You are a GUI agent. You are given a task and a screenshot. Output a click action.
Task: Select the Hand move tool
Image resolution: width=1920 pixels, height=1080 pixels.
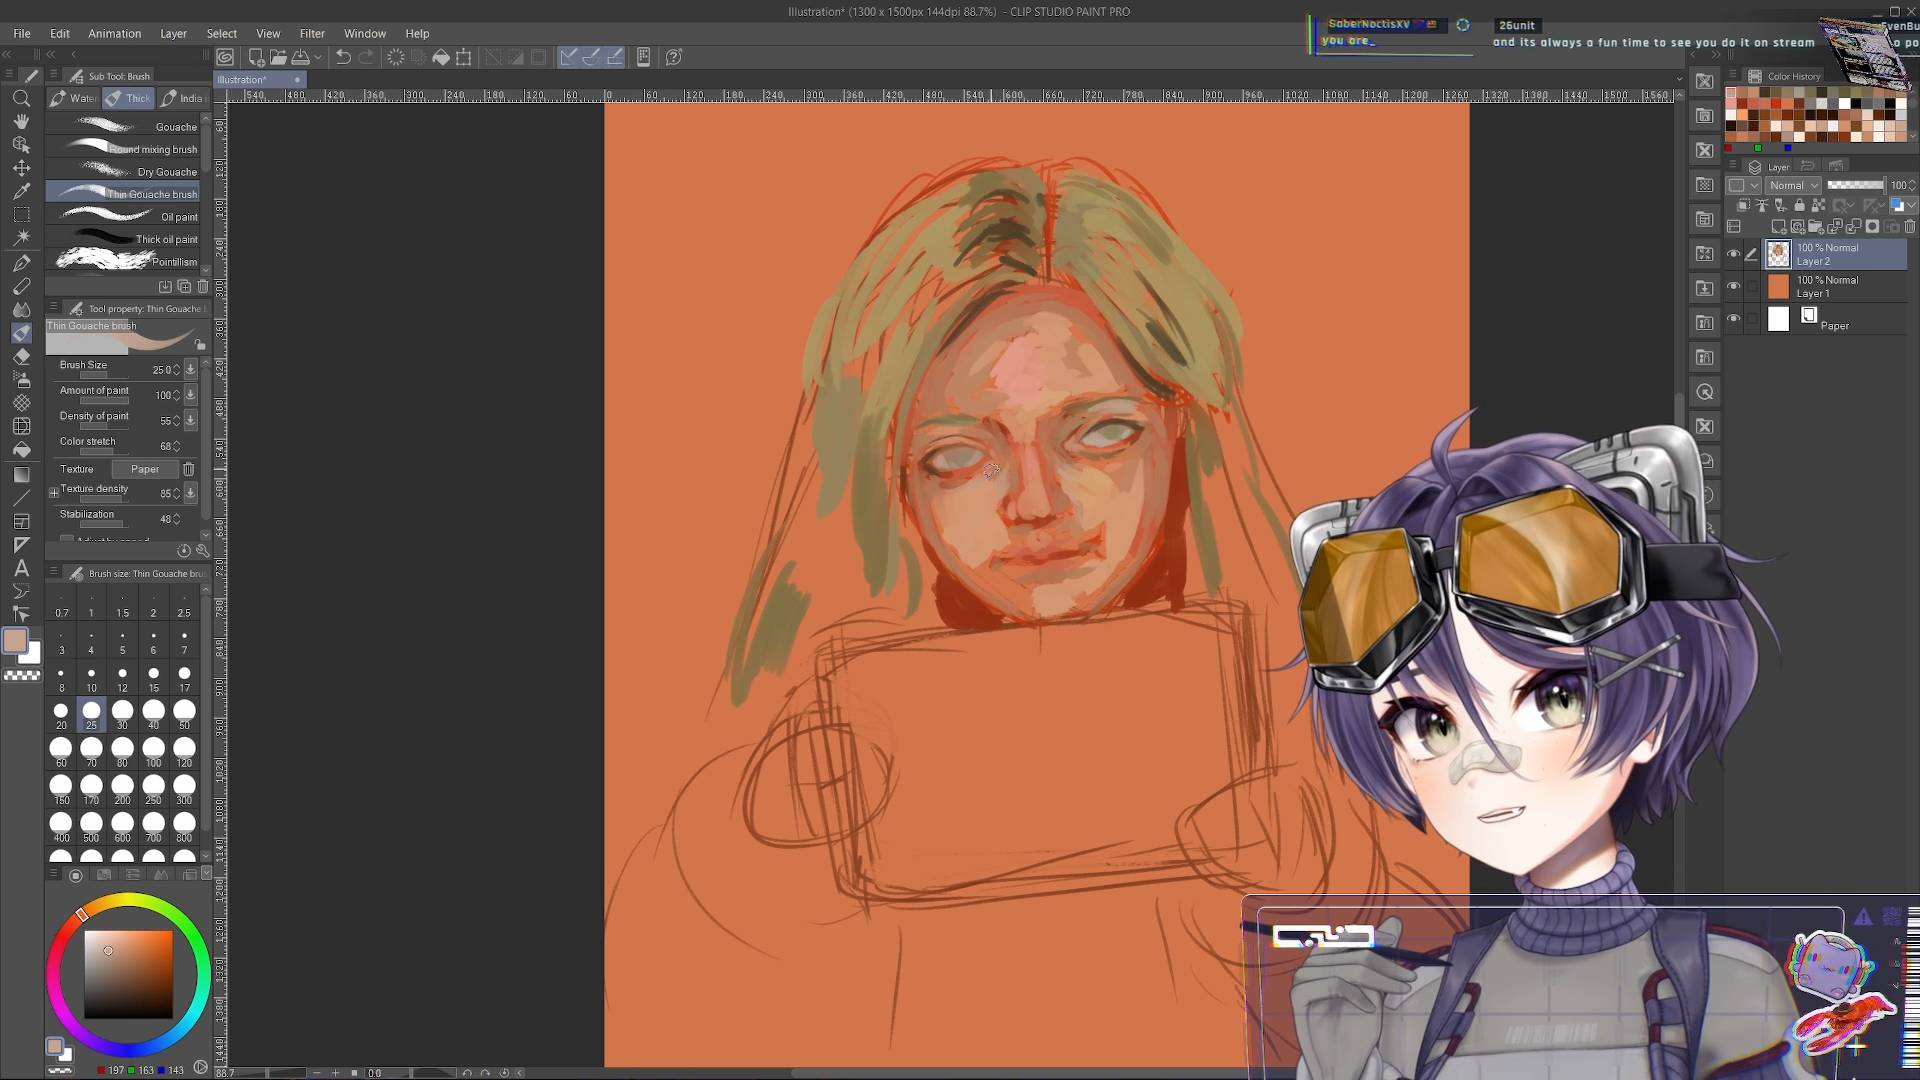pyautogui.click(x=21, y=121)
